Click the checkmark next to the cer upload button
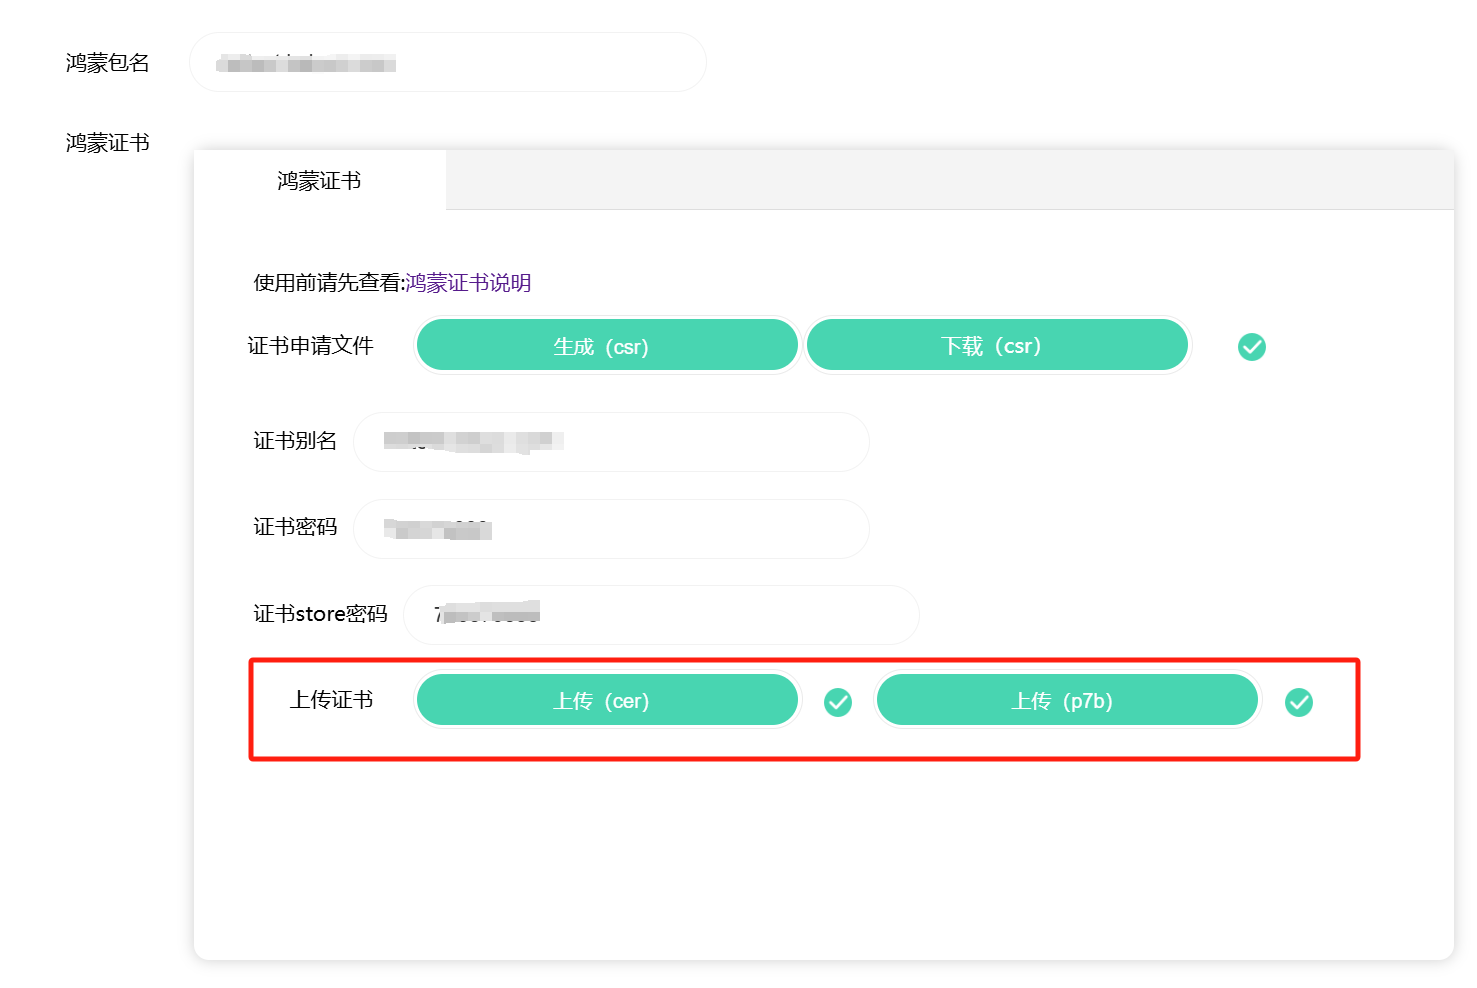Image resolution: width=1477 pixels, height=988 pixels. click(x=838, y=703)
